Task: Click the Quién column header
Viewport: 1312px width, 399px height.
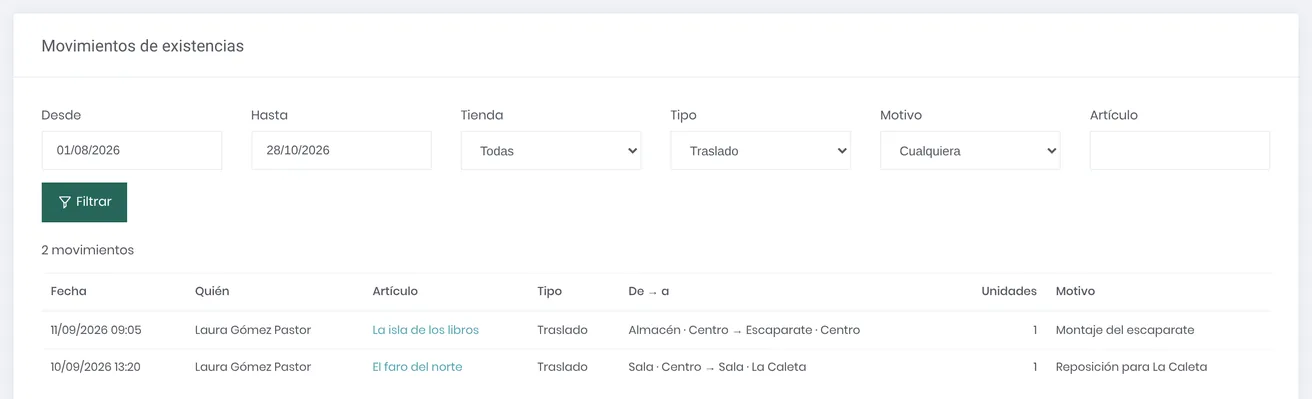Action: click(x=212, y=291)
